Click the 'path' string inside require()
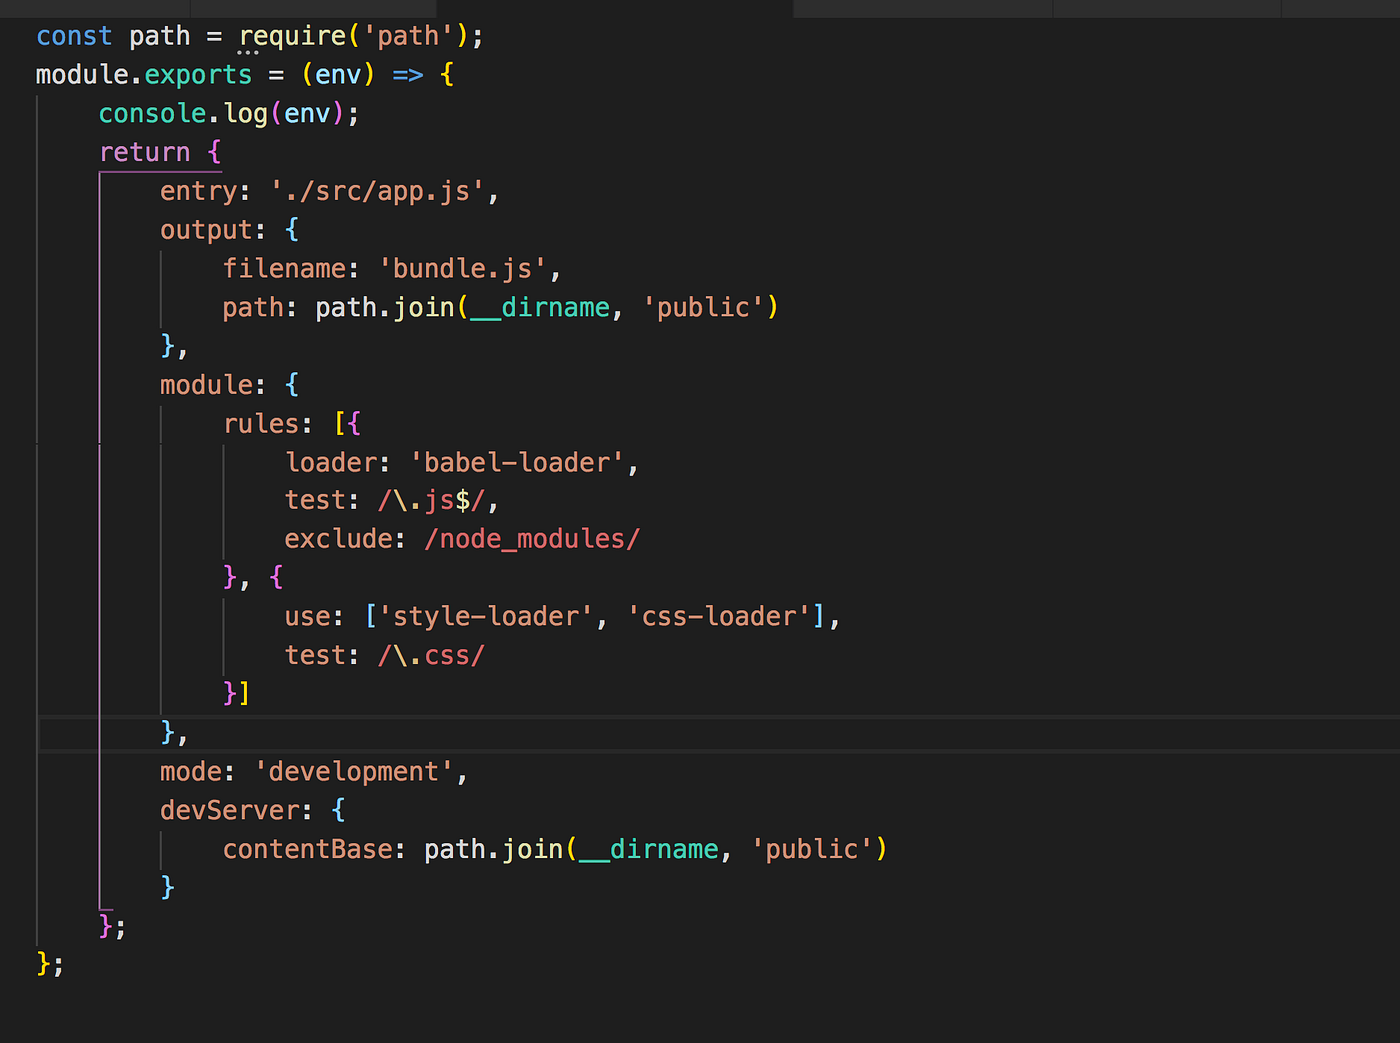 pyautogui.click(x=408, y=37)
